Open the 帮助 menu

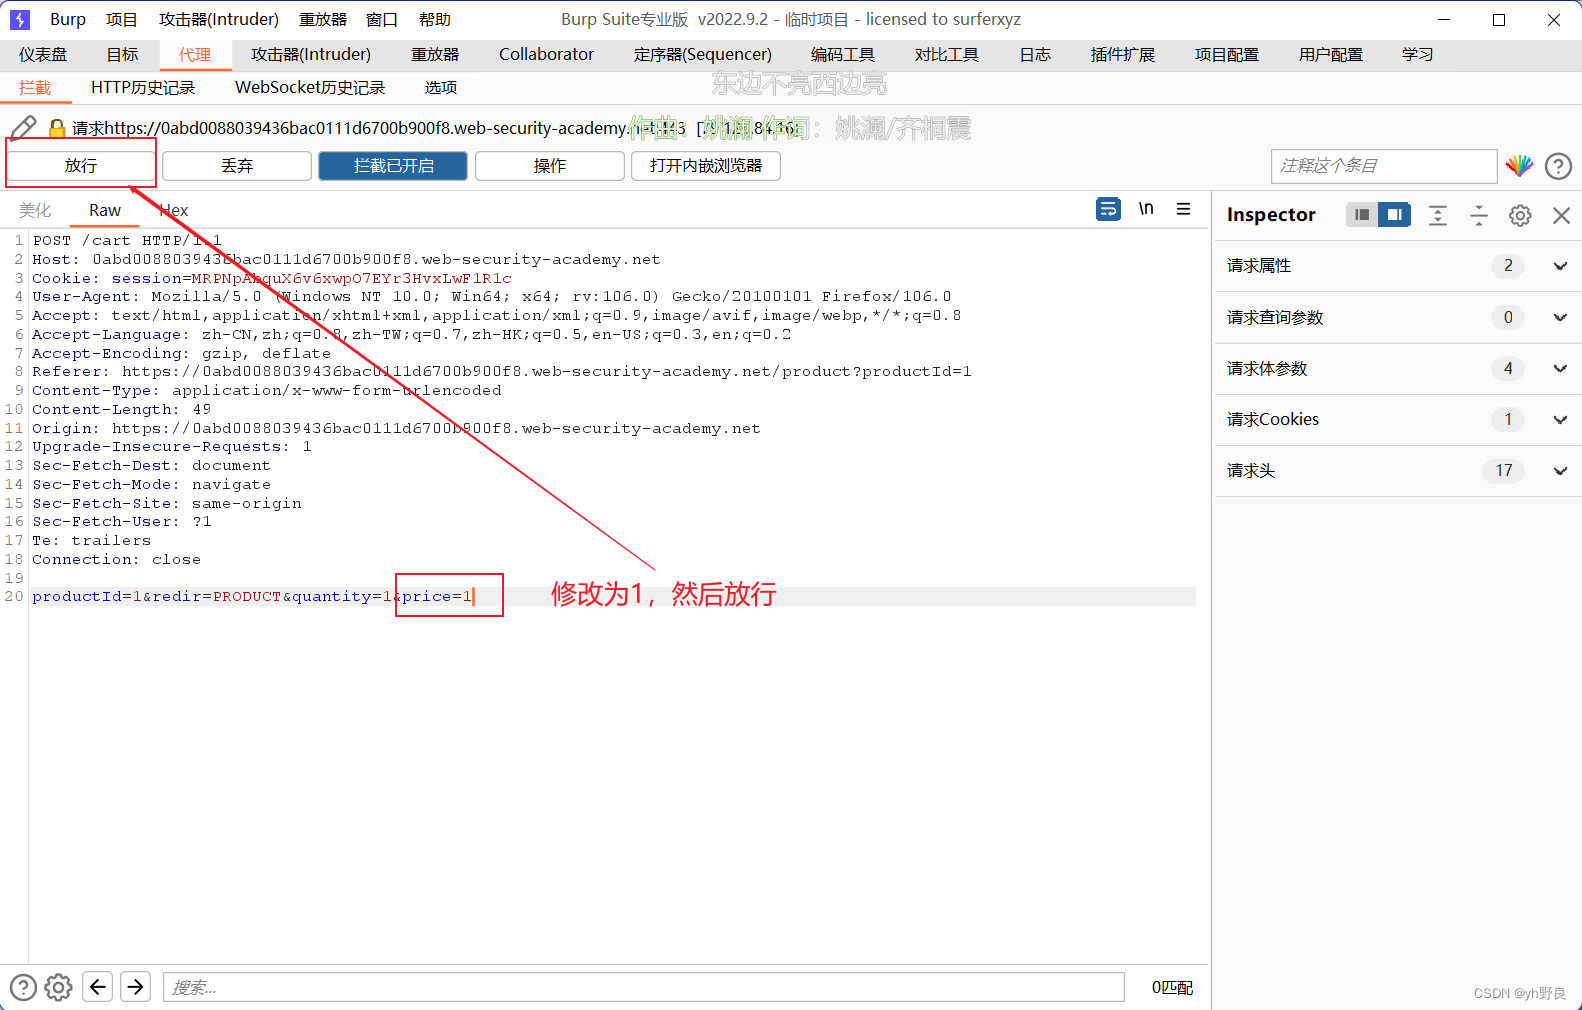435,19
